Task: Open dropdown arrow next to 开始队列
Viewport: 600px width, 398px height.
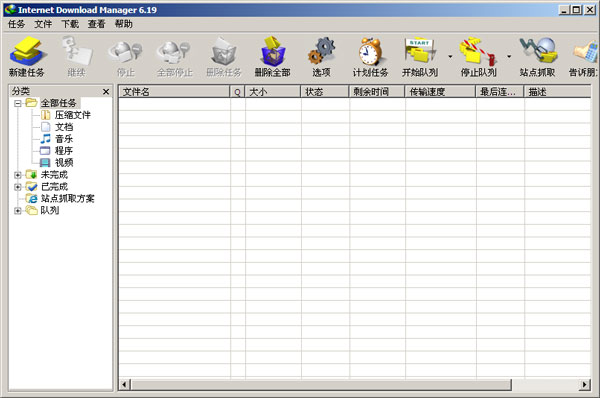Action: point(450,57)
